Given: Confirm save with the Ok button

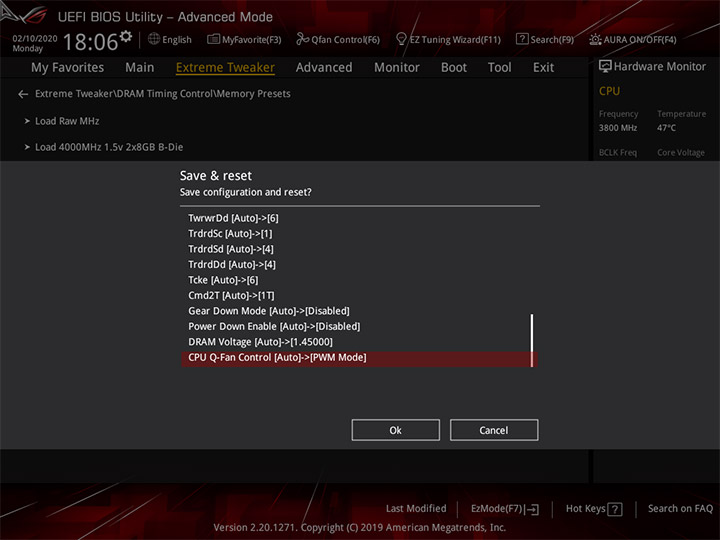Looking at the screenshot, I should [395, 430].
